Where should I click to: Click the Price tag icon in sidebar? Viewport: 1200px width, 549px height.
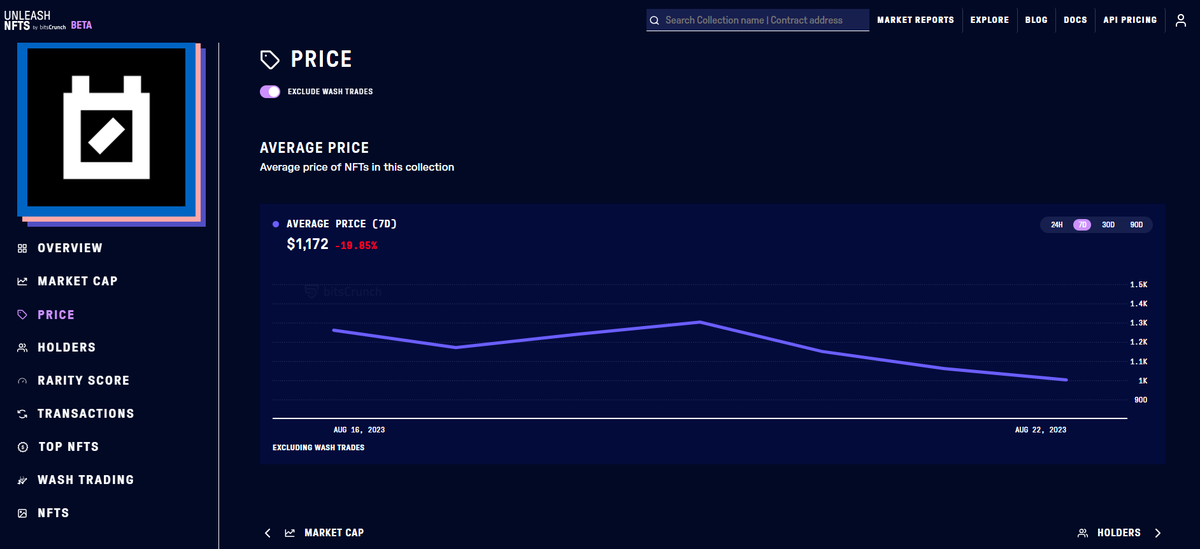click(22, 314)
